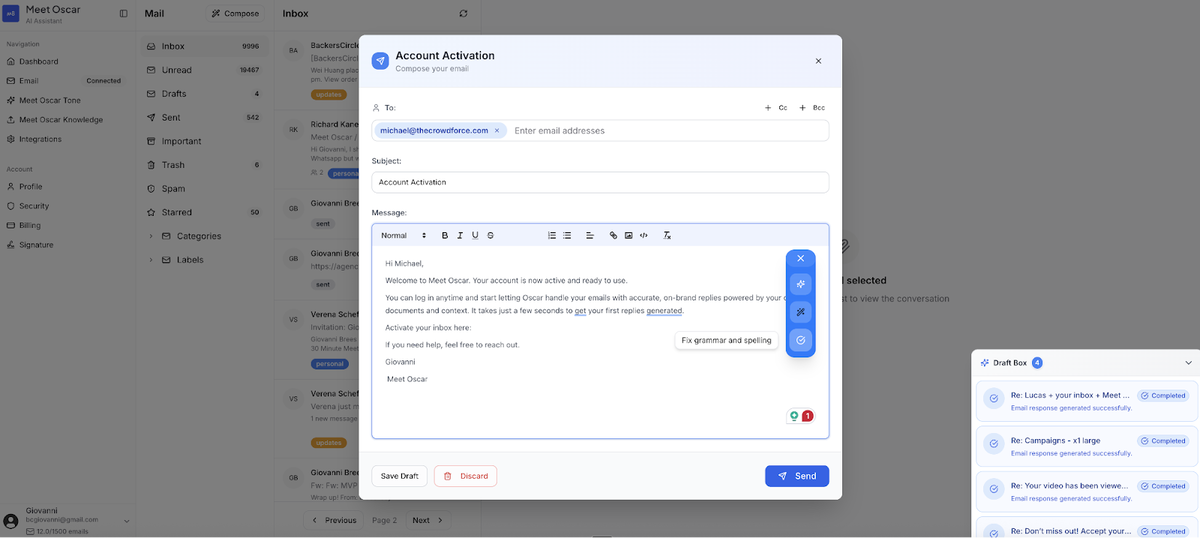
Task: Toggle bold formatting in message editor
Action: pyautogui.click(x=445, y=235)
